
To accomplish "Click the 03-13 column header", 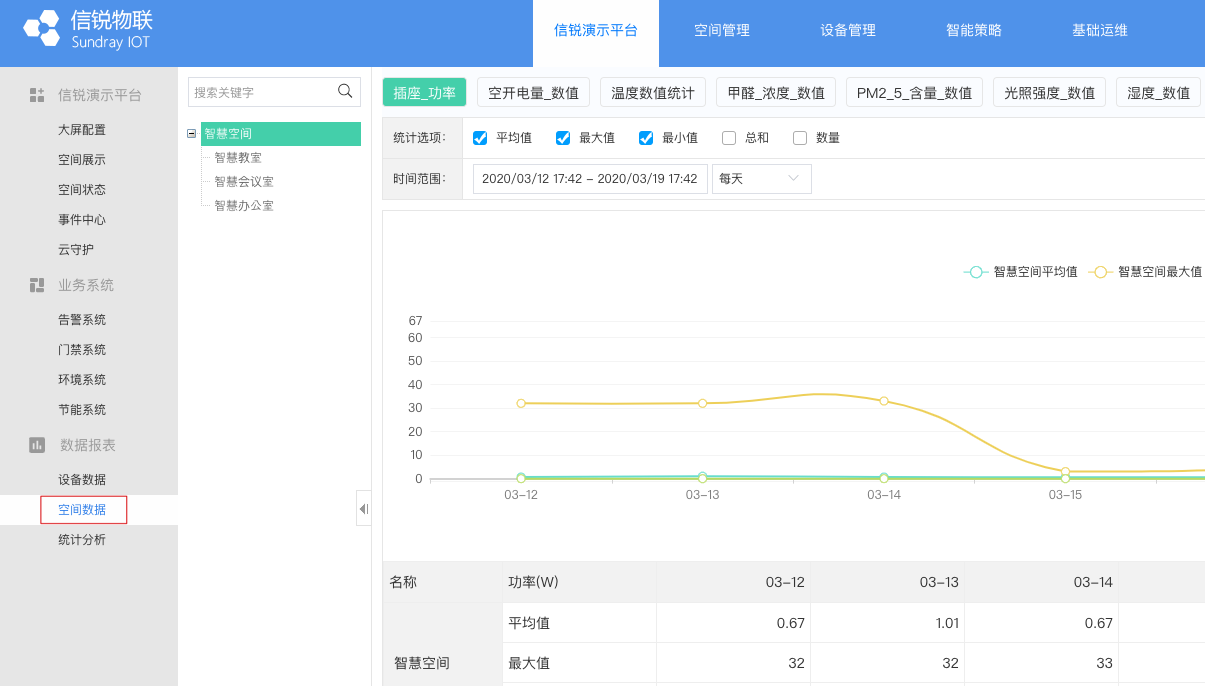I will [x=888, y=582].
